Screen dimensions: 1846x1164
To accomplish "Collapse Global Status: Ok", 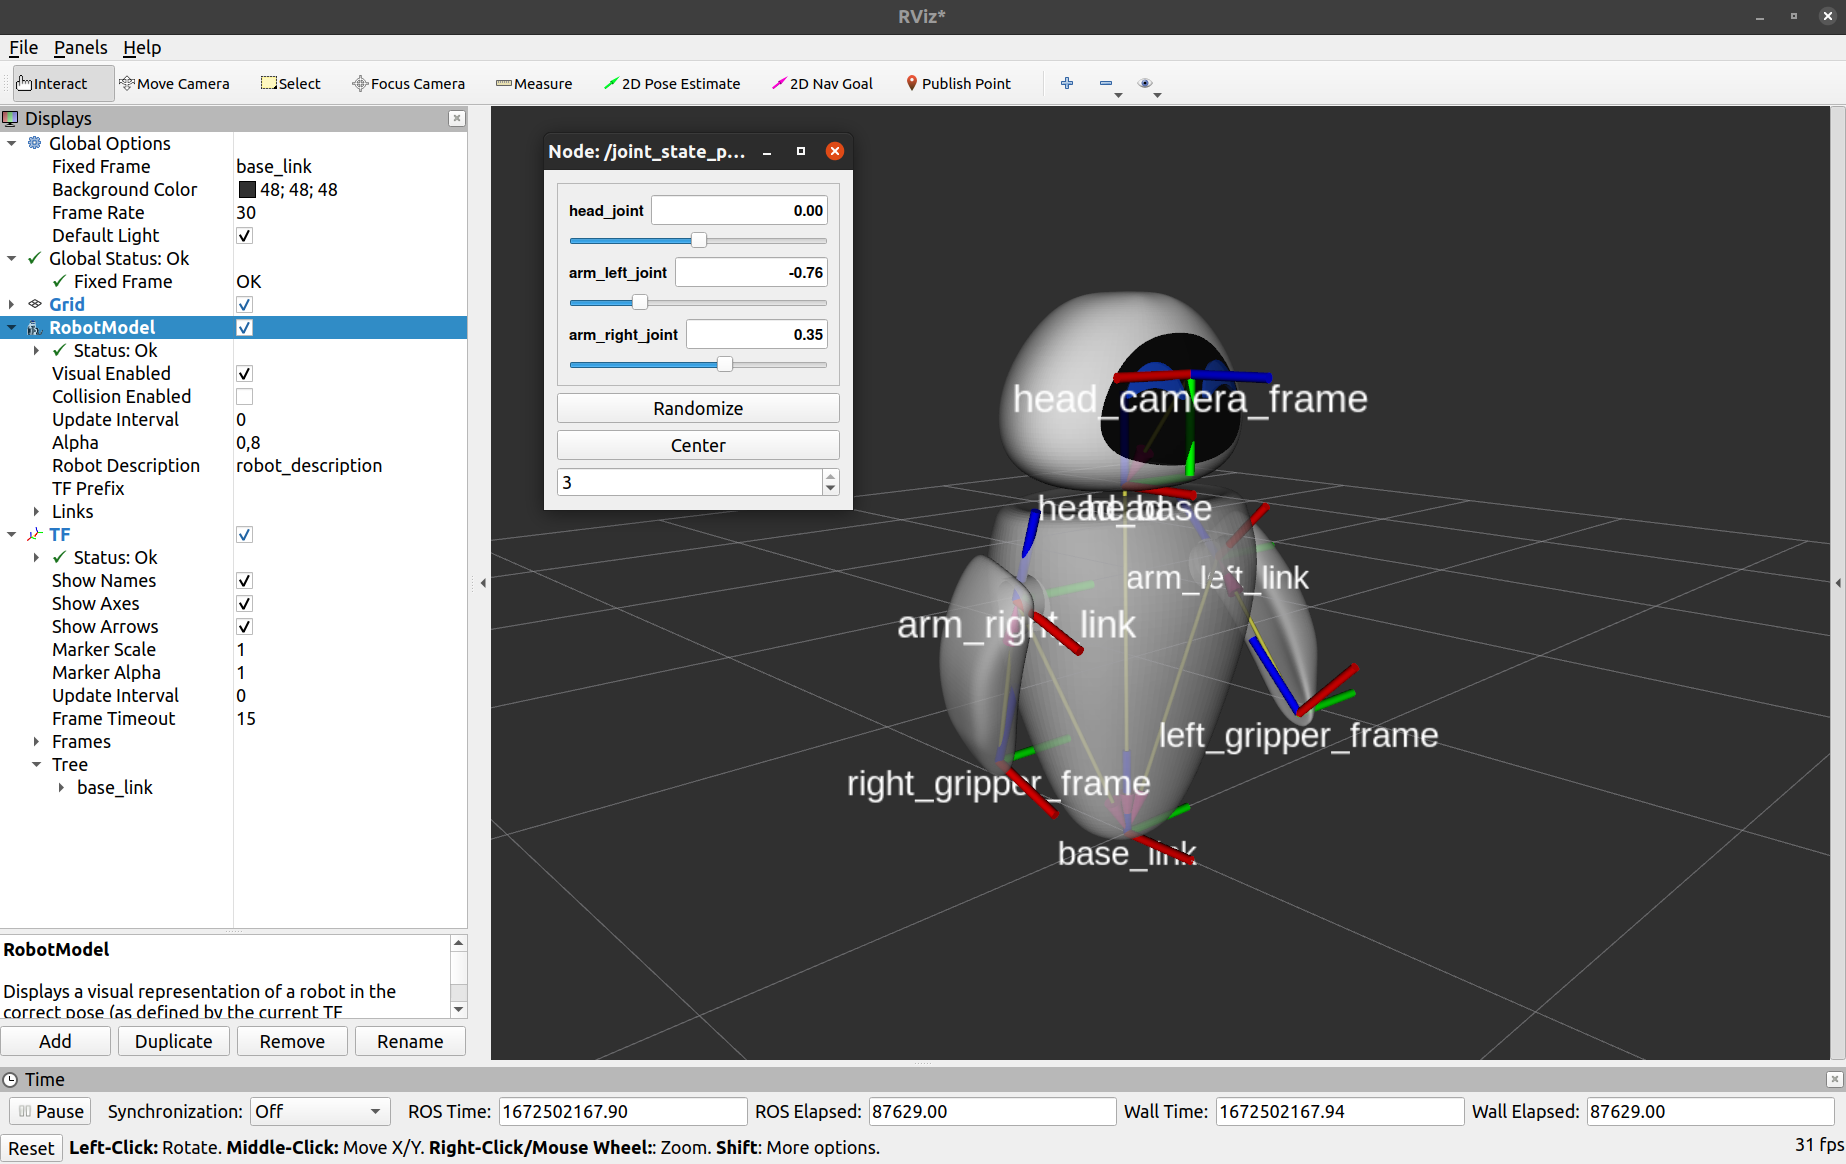I will coord(12,258).
